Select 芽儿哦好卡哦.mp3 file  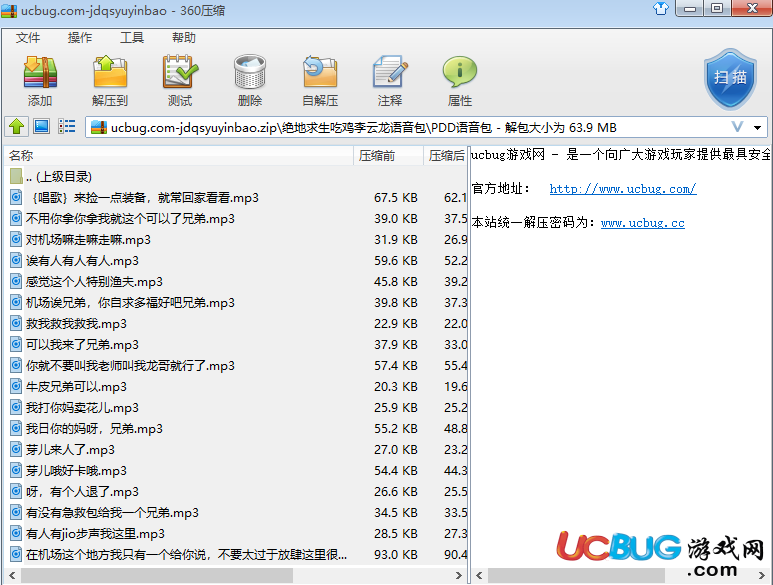pyautogui.click(x=236, y=471)
